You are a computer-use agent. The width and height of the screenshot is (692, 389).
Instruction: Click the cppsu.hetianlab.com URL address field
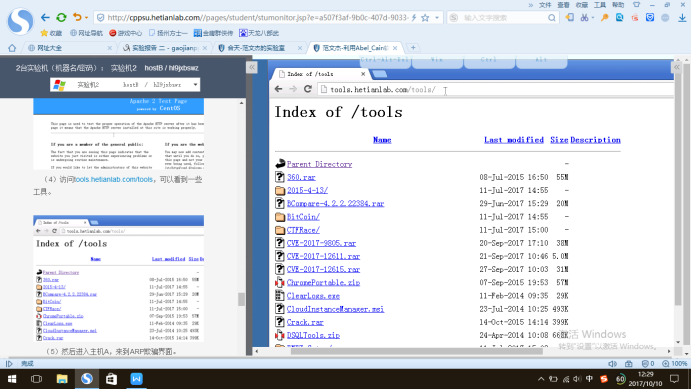point(258,18)
